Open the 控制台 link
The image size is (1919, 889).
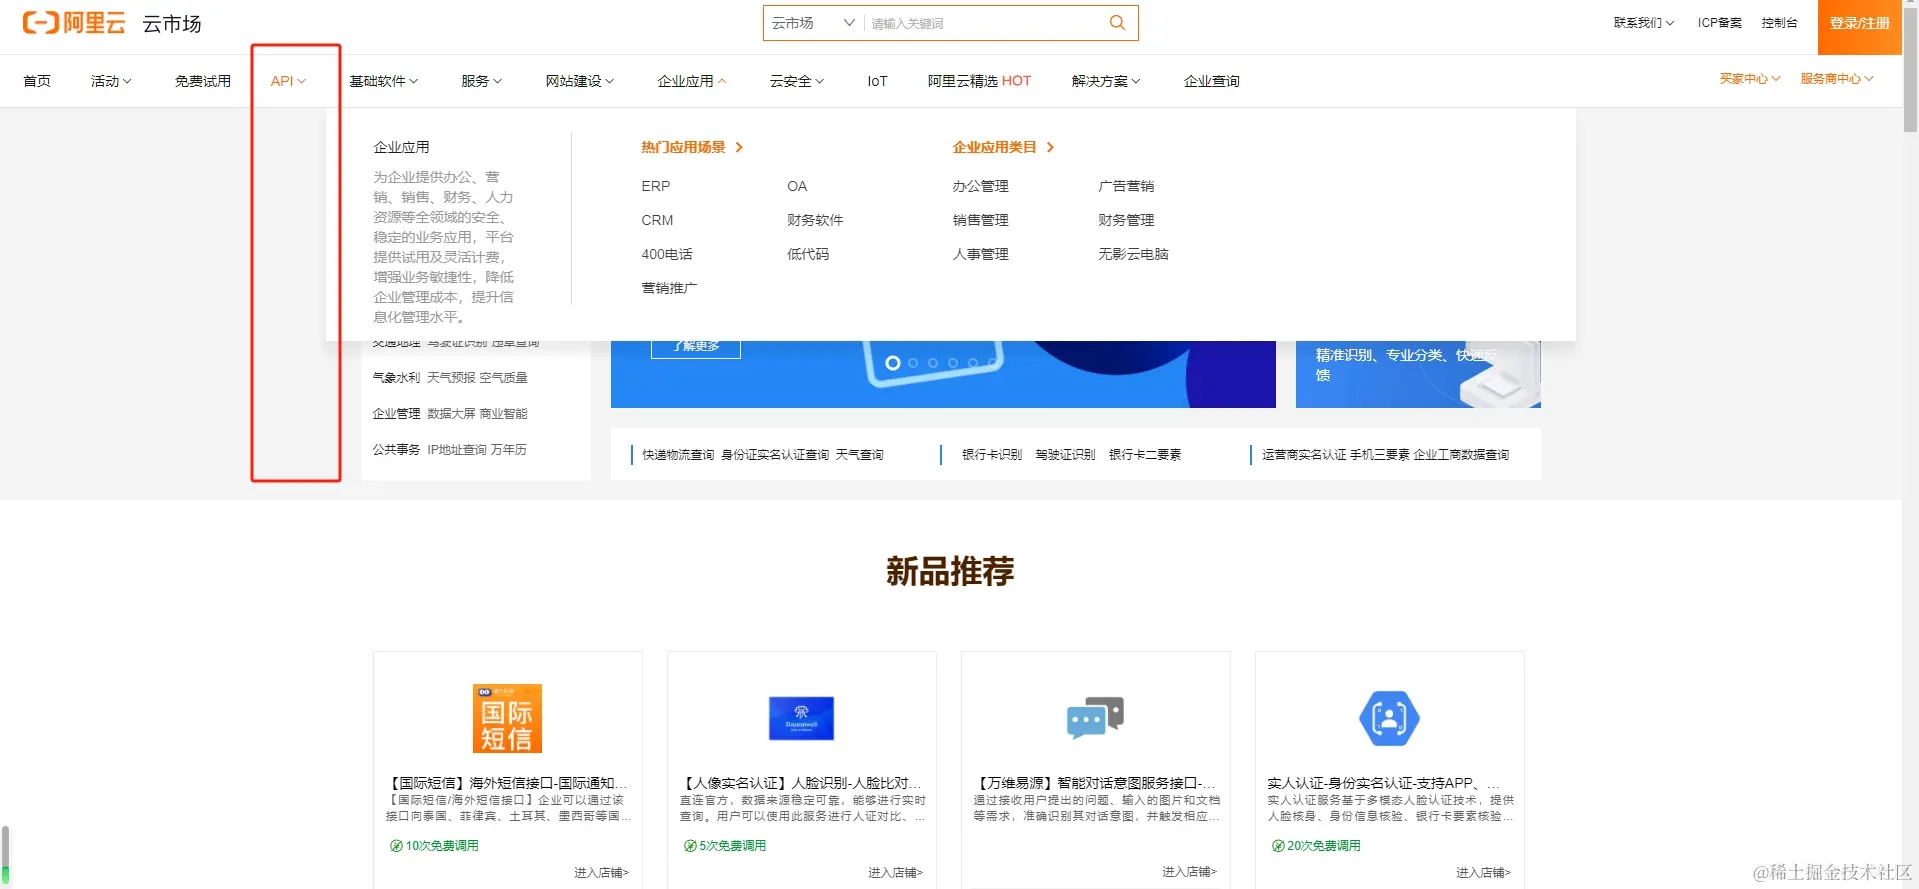pos(1779,22)
